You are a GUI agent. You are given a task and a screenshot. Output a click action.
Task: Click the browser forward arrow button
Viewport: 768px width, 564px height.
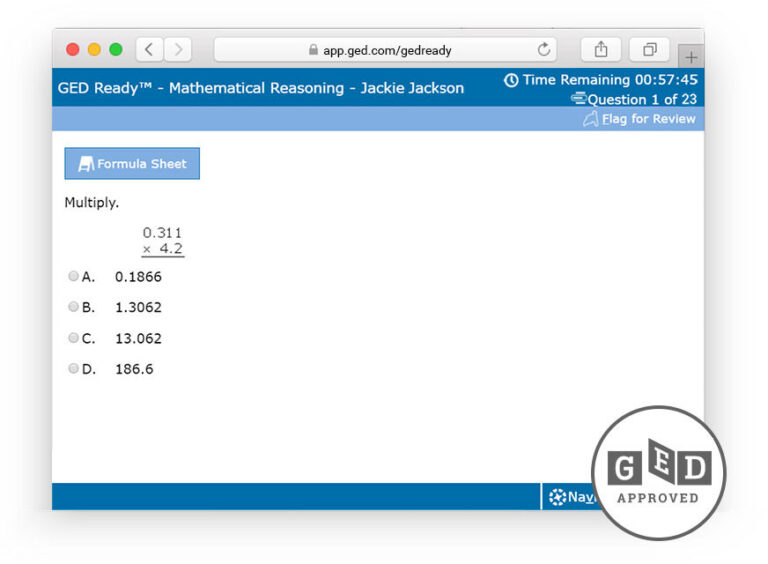(x=177, y=49)
